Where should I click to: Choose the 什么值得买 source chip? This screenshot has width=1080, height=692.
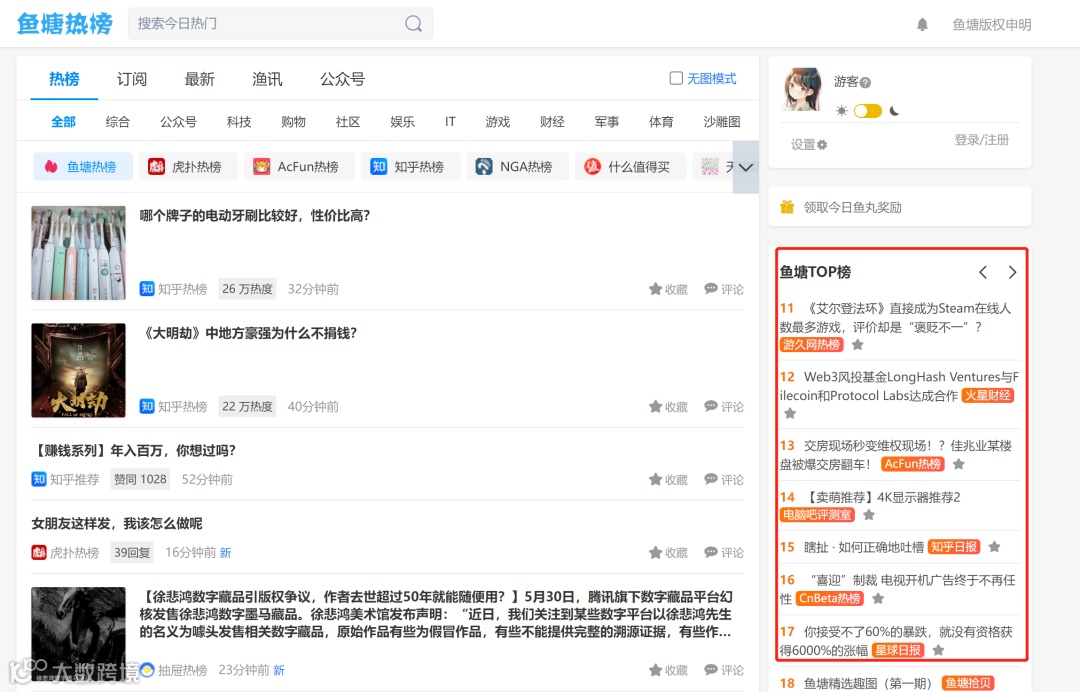point(630,167)
